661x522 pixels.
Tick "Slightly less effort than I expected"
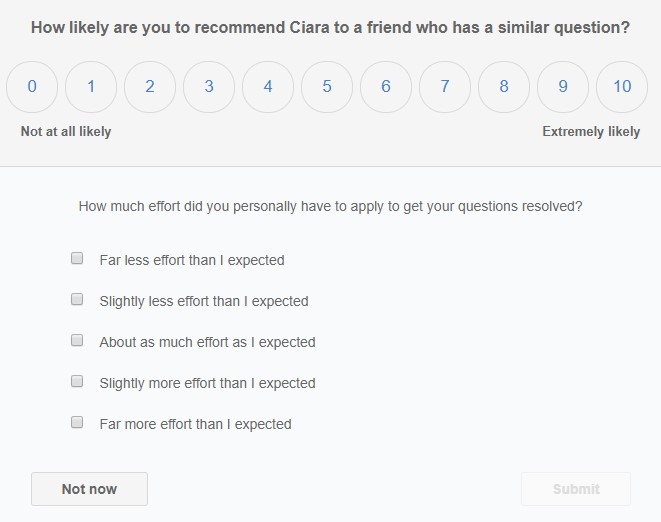pos(77,300)
